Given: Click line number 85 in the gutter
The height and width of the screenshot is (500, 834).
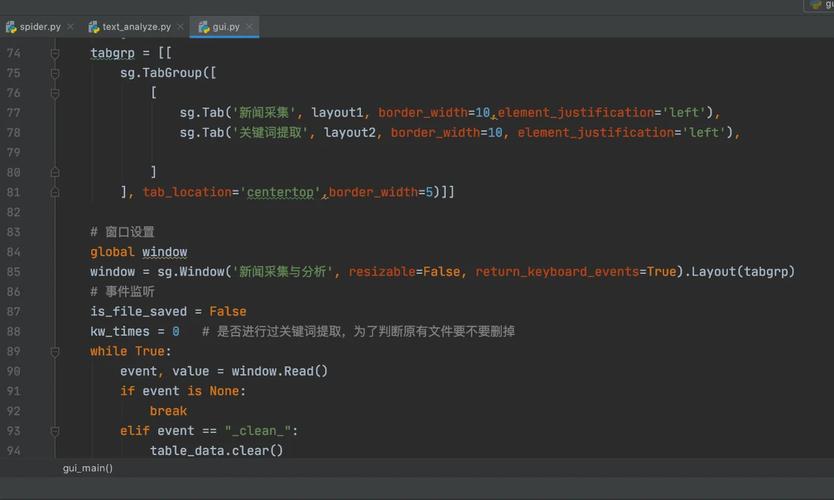Looking at the screenshot, I should click(14, 272).
